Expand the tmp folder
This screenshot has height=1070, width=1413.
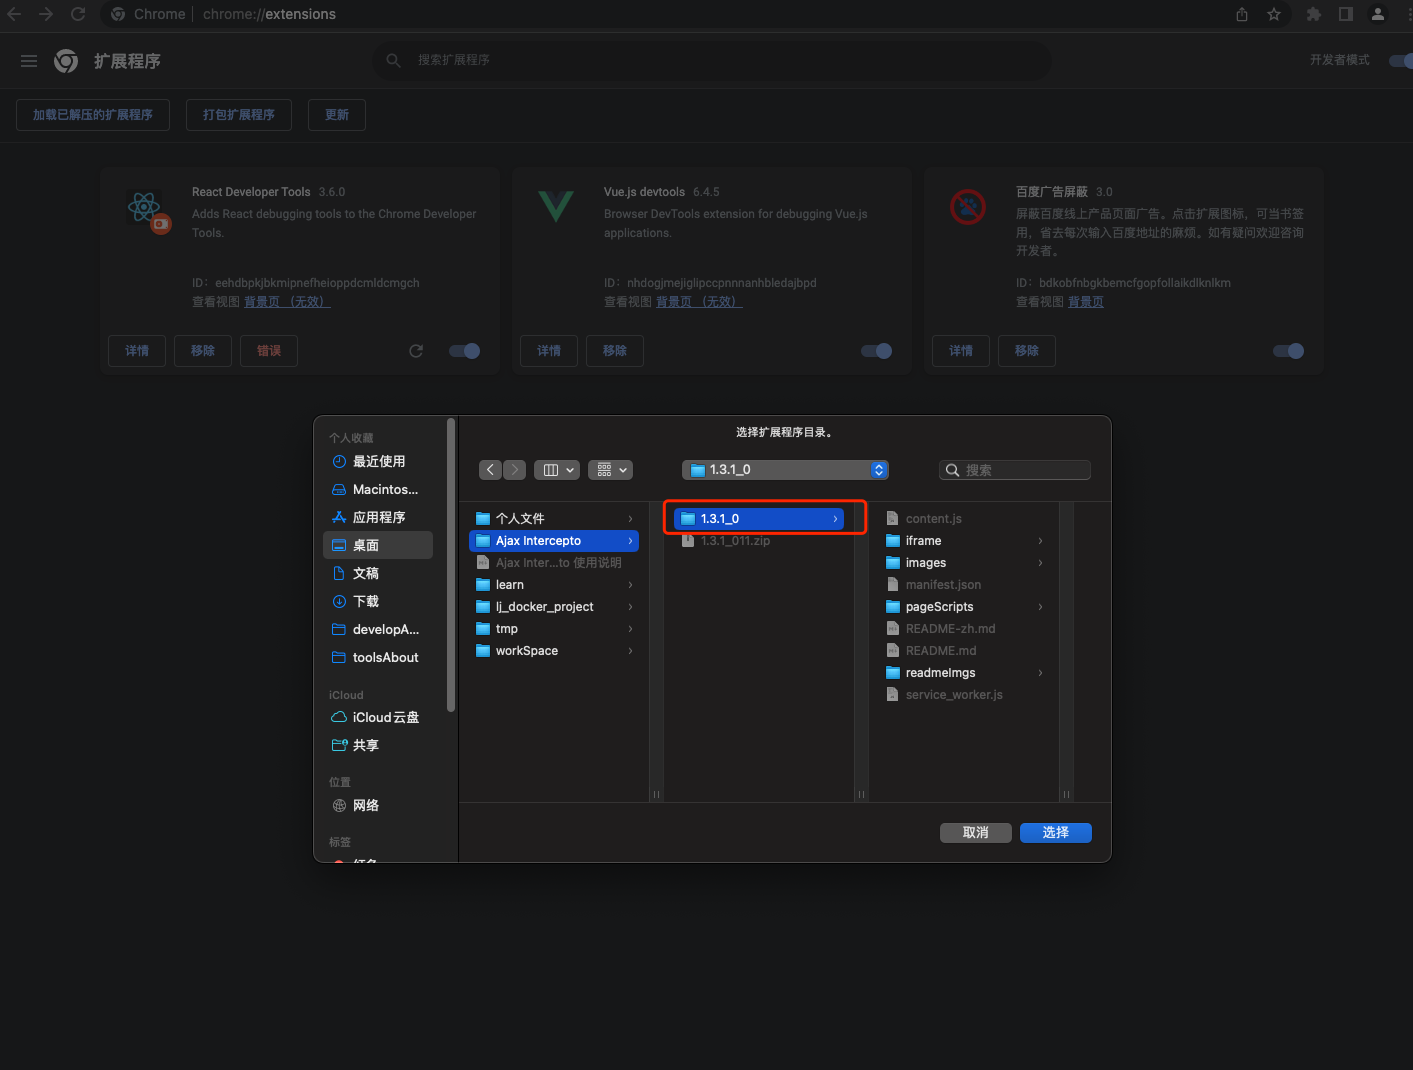coord(630,629)
